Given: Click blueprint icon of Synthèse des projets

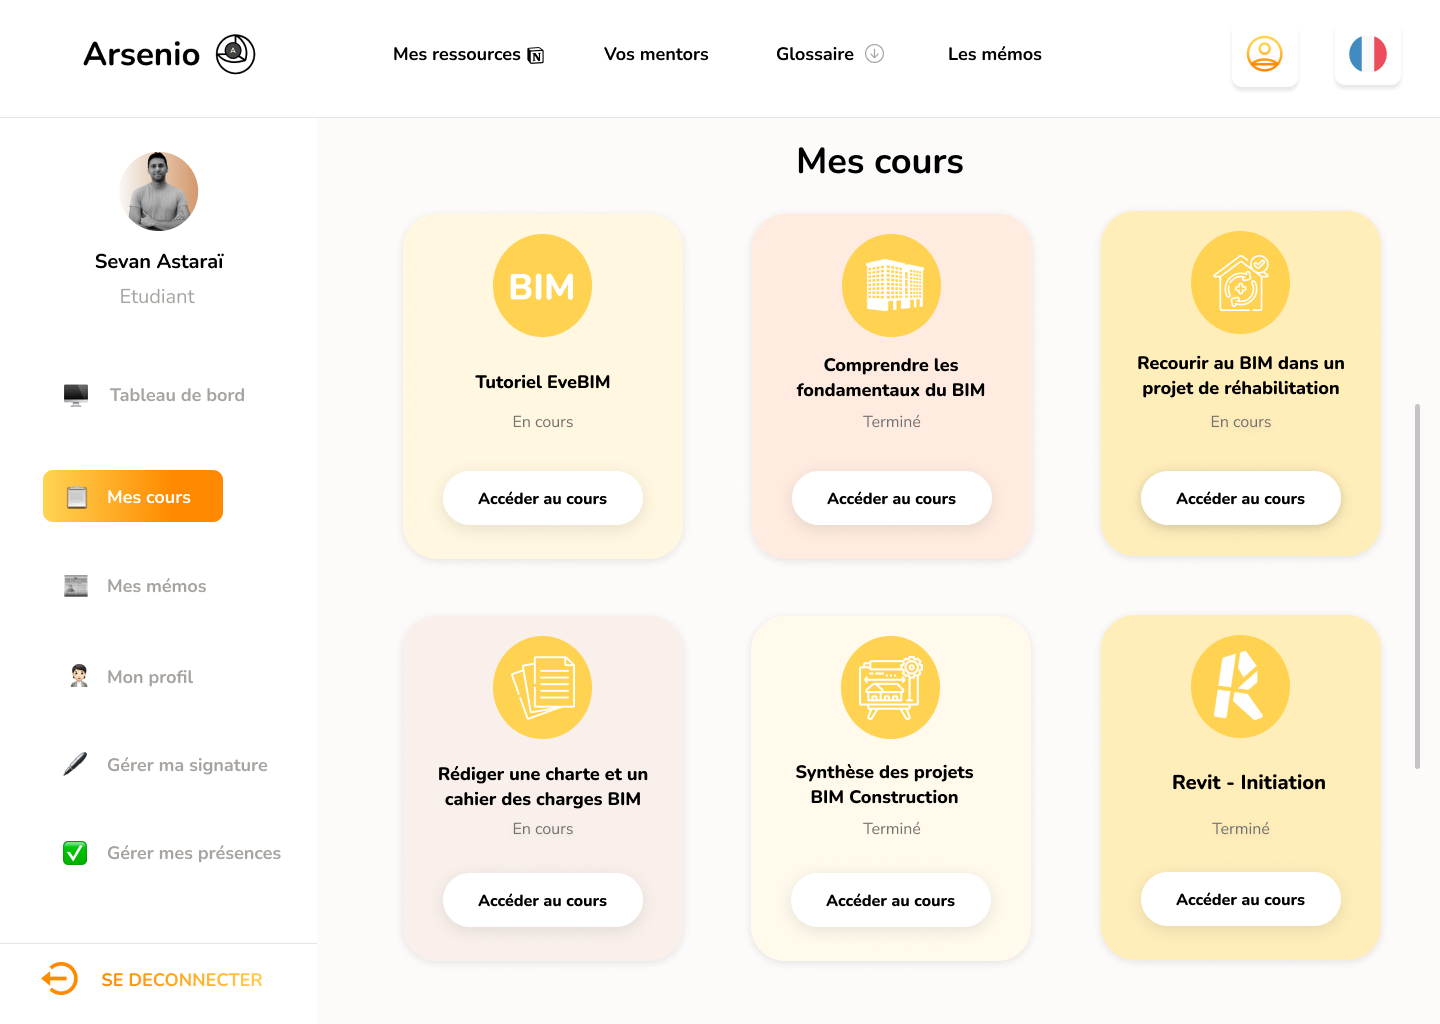Looking at the screenshot, I should click(891, 688).
